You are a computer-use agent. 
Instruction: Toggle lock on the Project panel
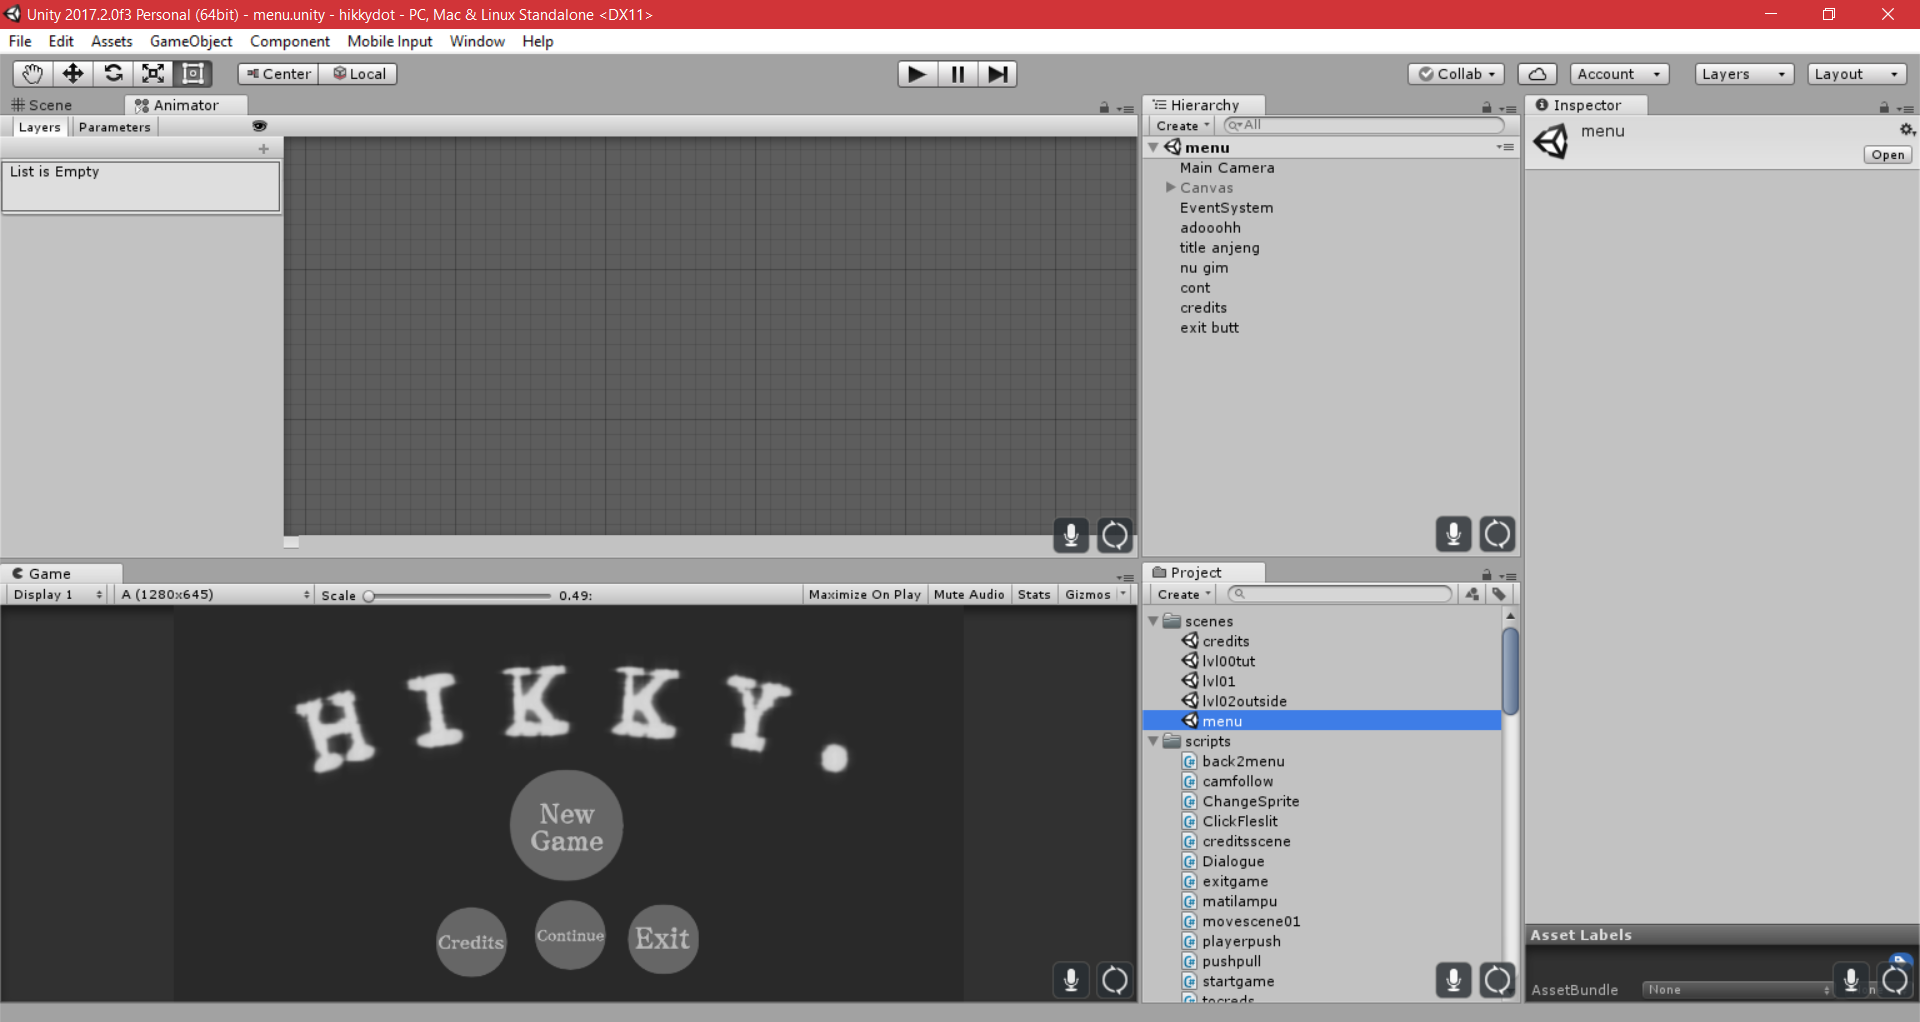1486,575
